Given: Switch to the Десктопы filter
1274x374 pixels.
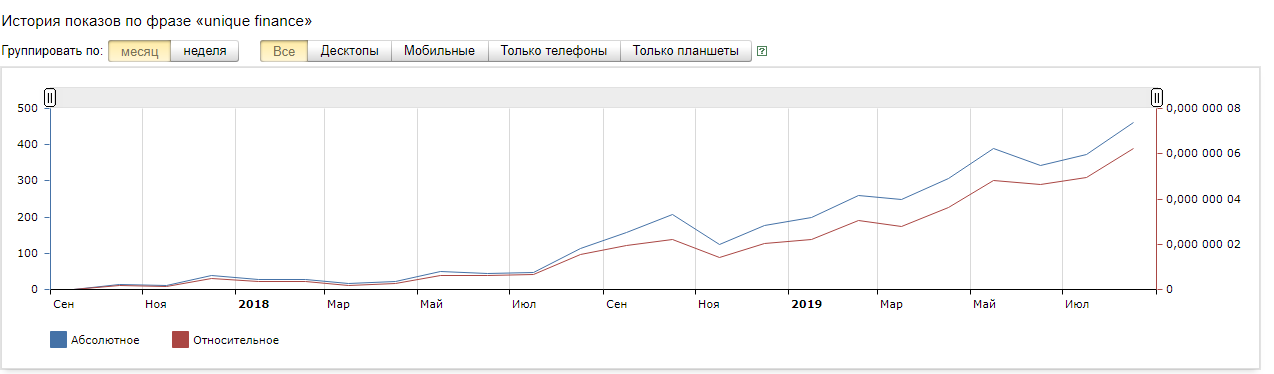Looking at the screenshot, I should point(349,51).
